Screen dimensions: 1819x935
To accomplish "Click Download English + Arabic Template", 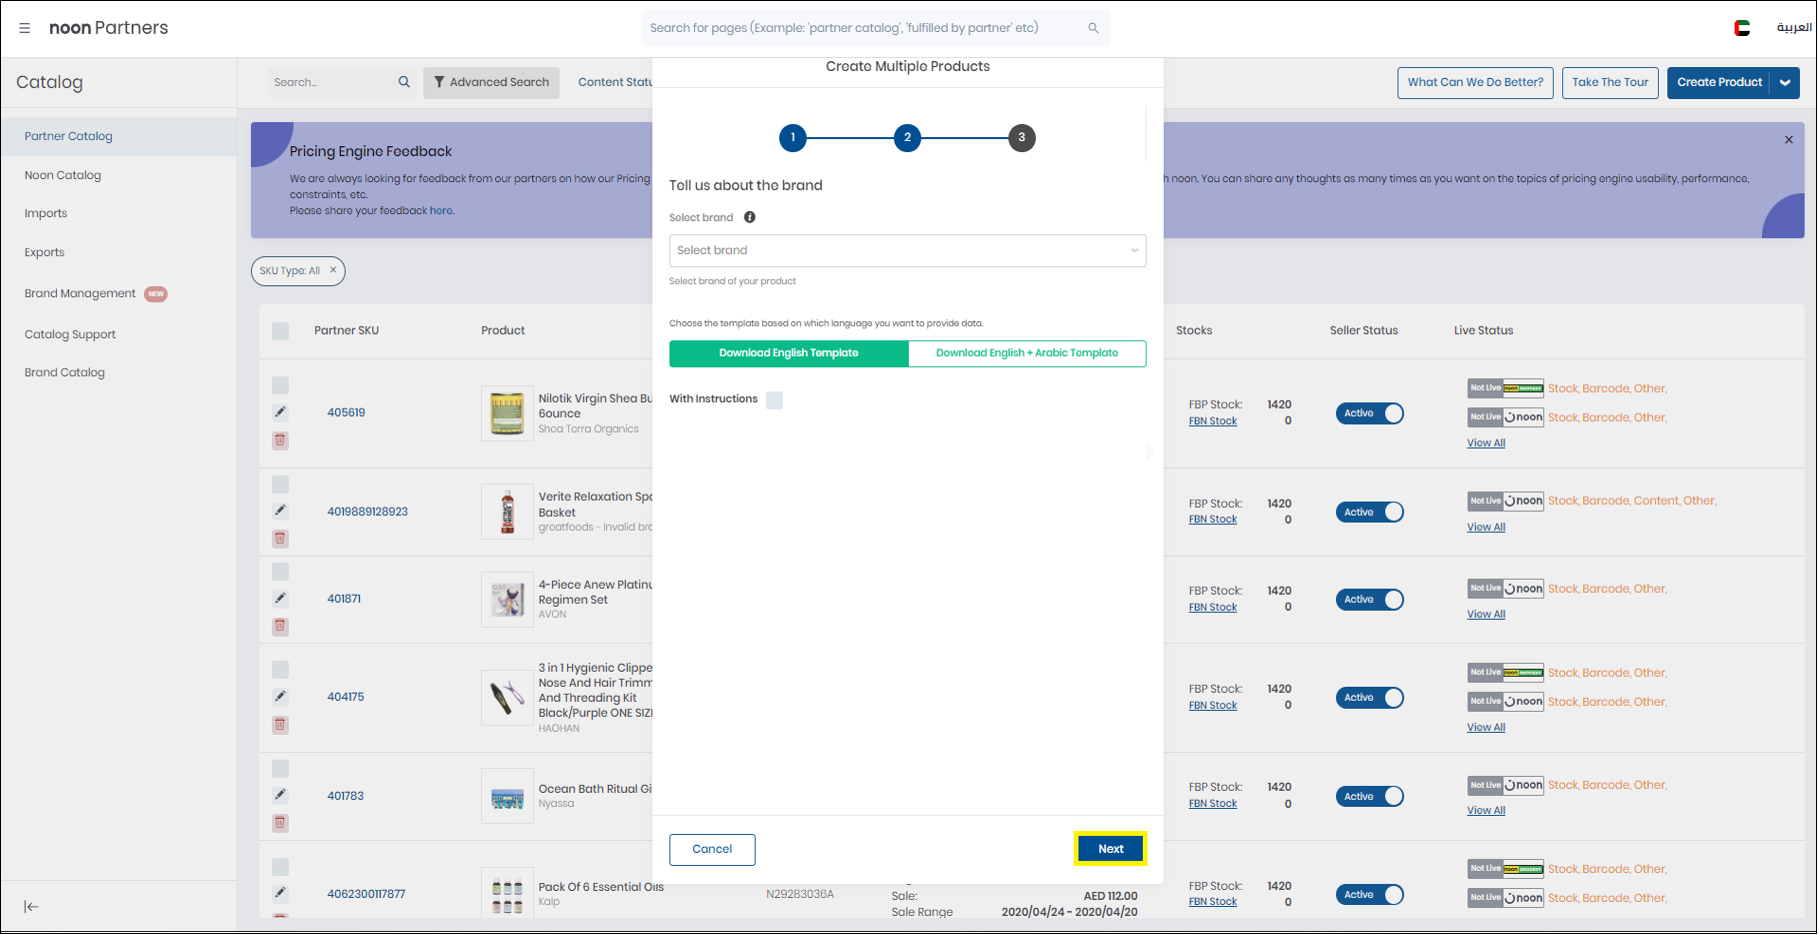I will point(1026,353).
